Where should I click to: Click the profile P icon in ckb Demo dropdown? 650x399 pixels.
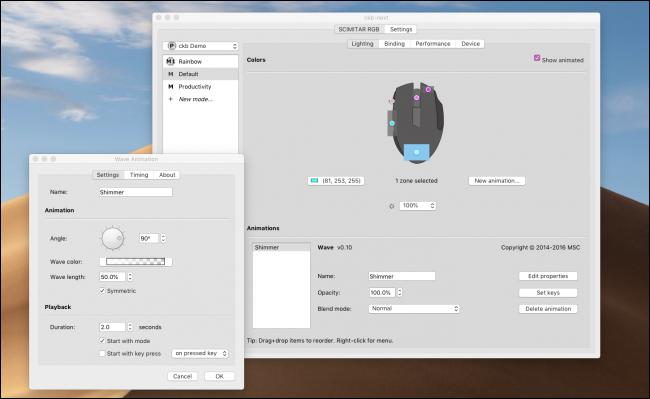171,46
